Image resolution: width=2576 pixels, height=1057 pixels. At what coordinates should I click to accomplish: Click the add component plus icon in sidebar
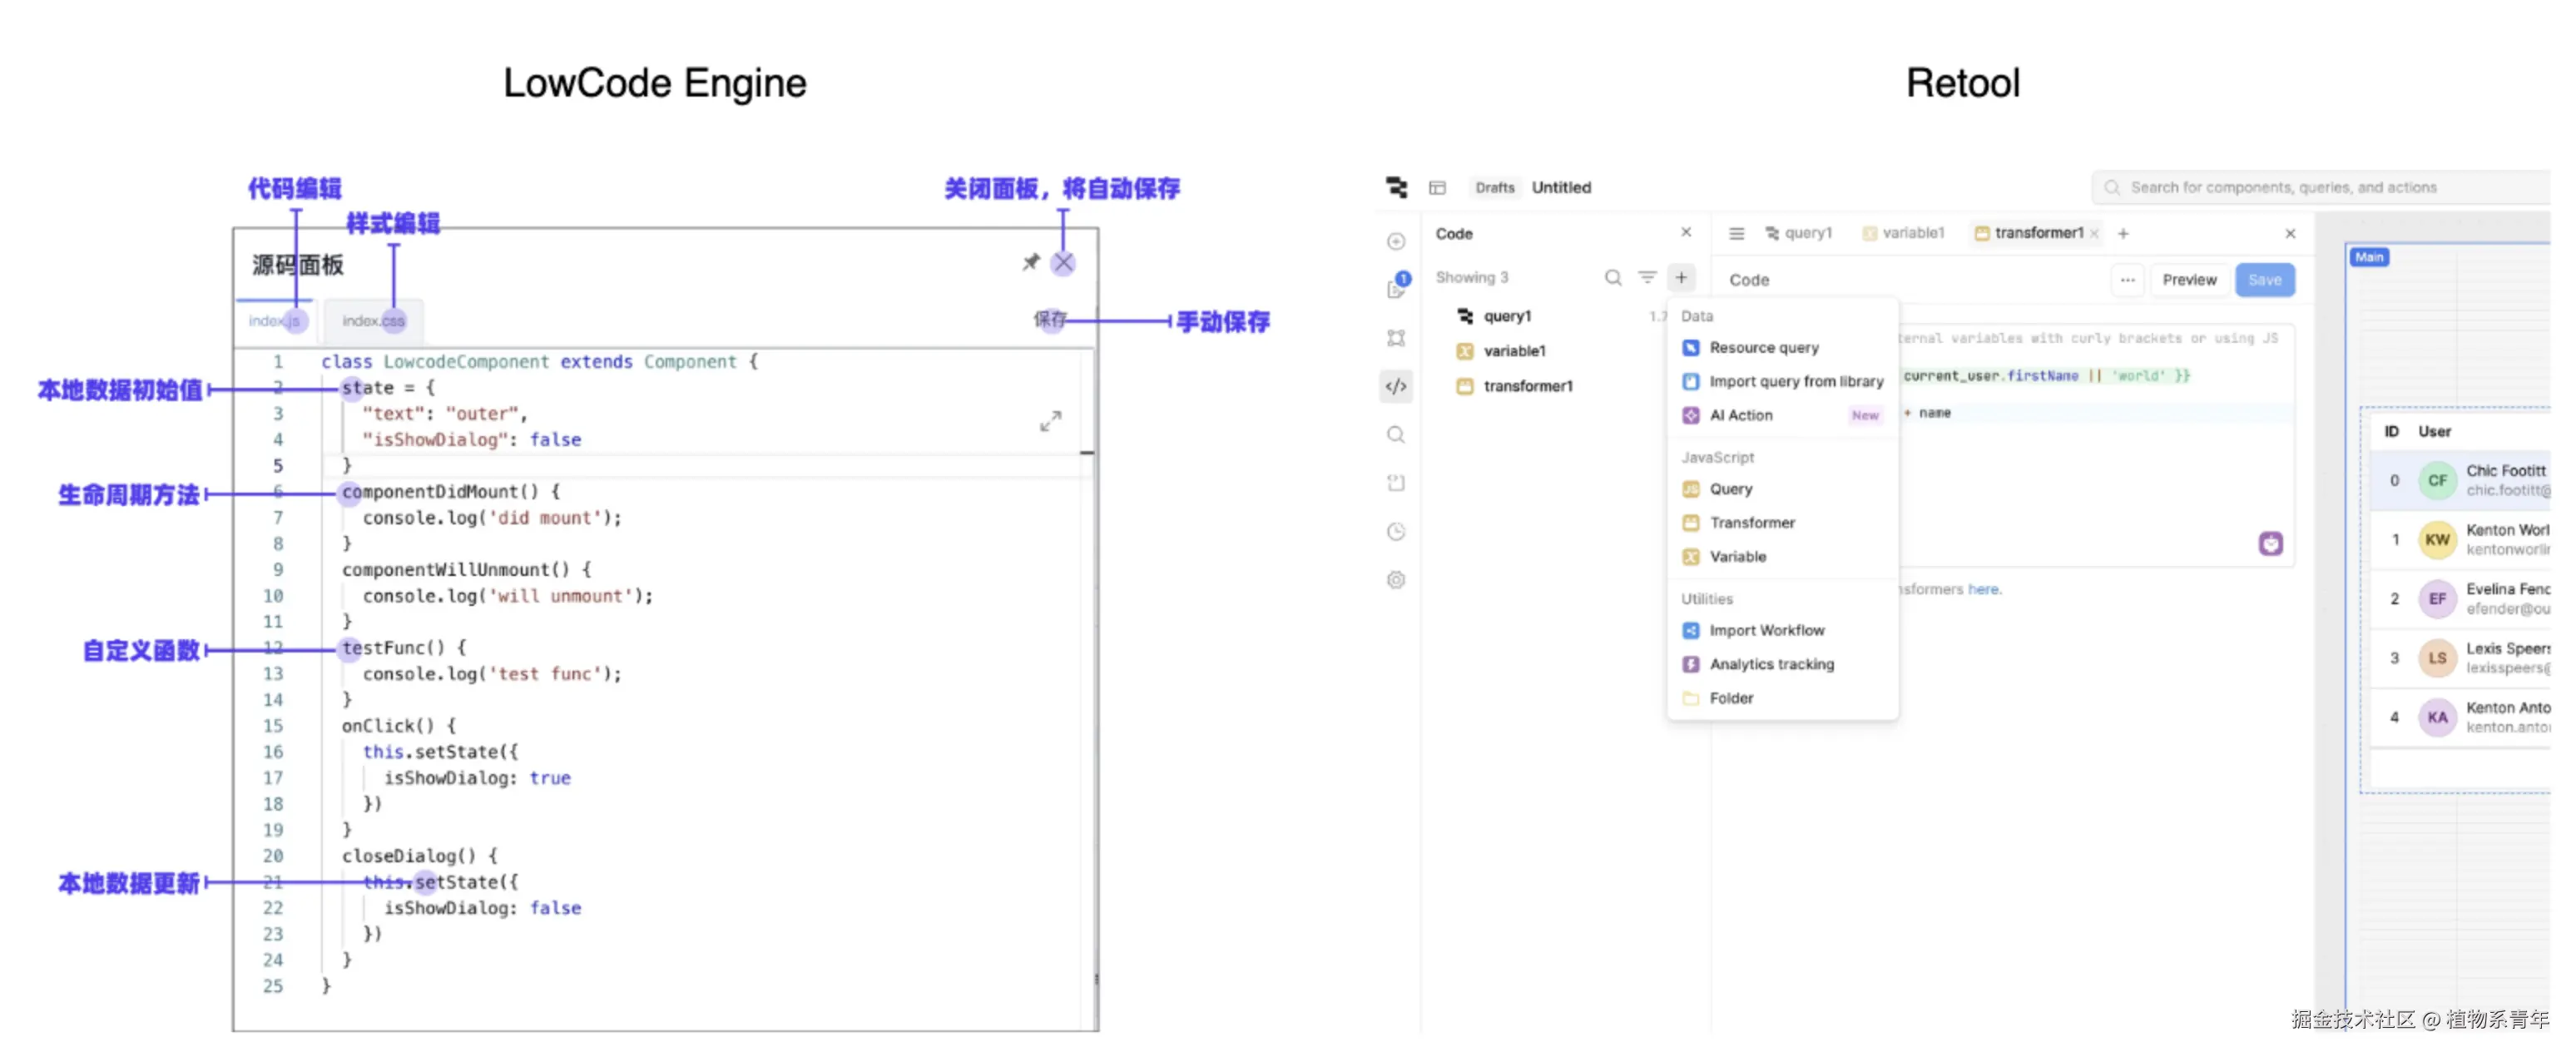1396,241
